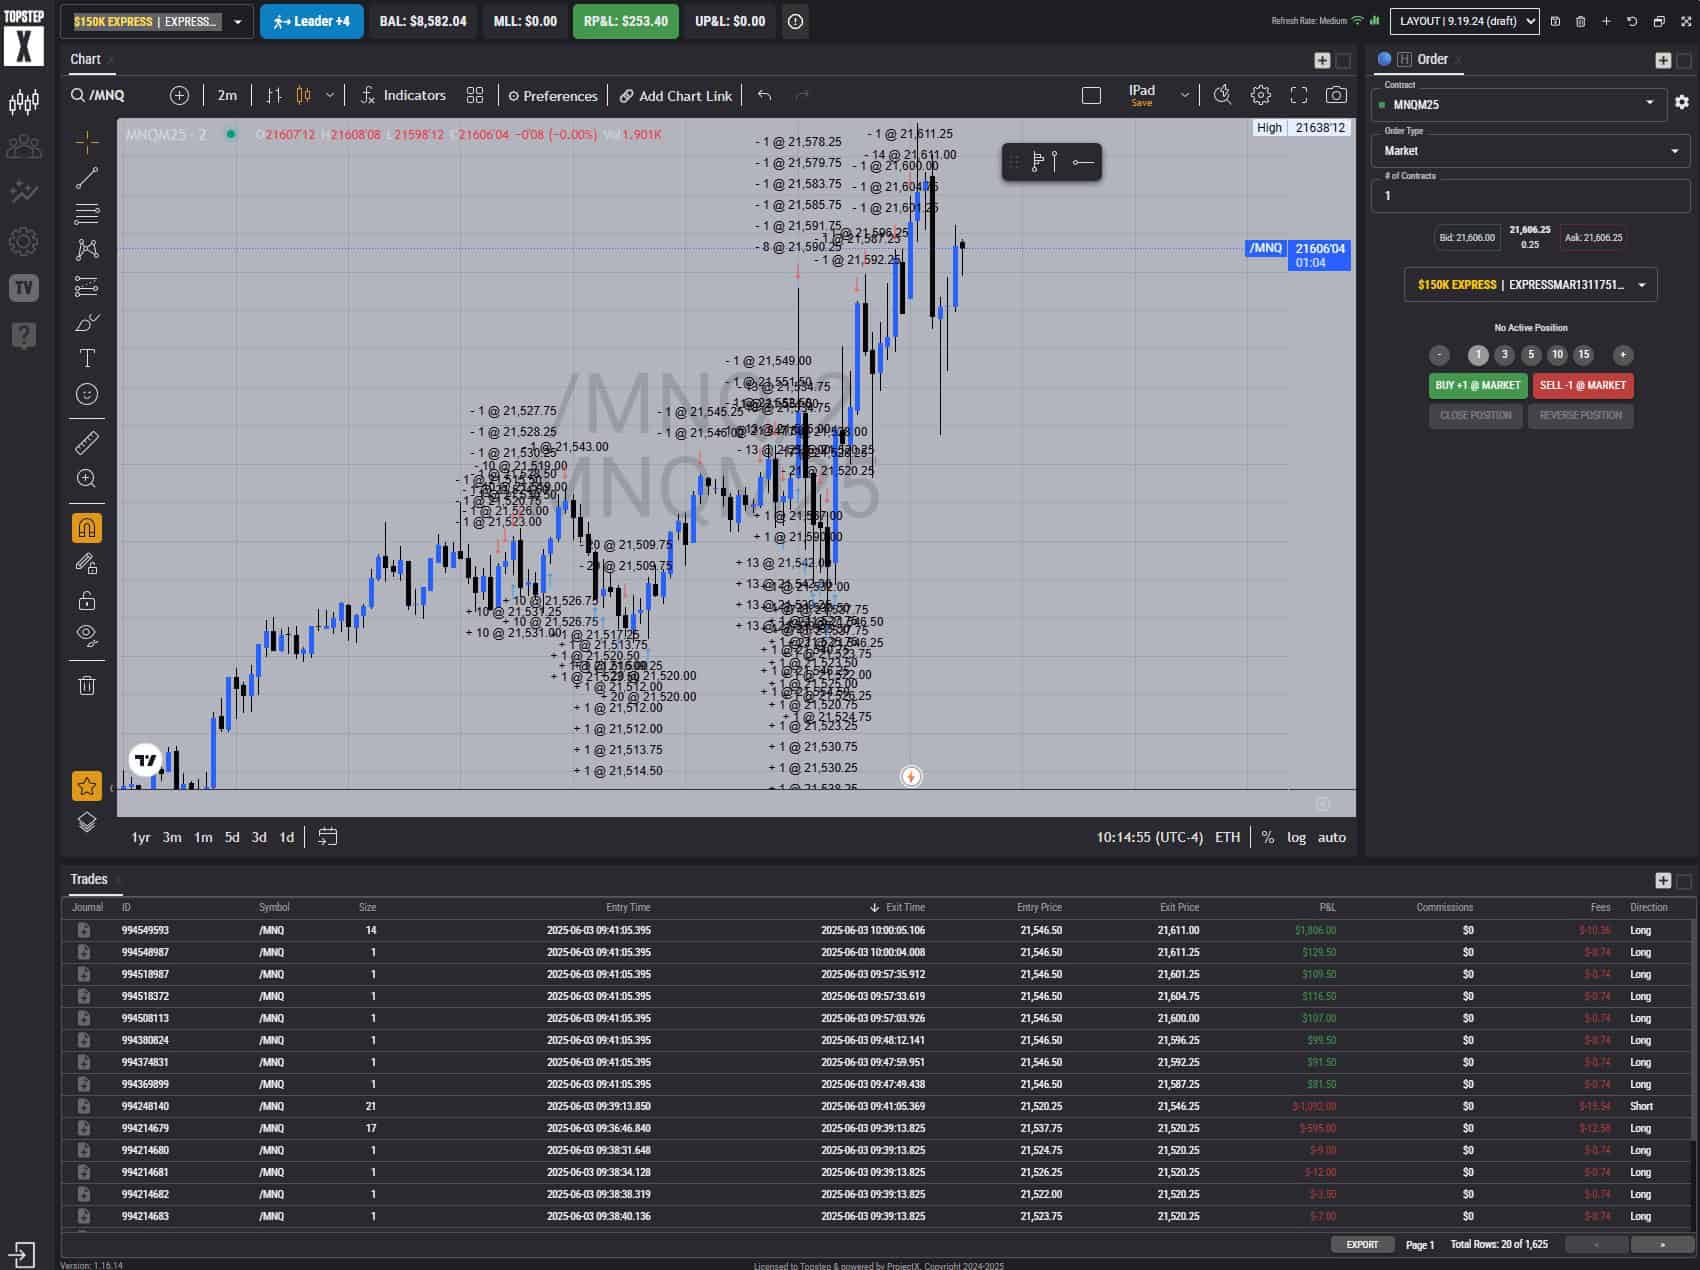Toggle the log scale option
Viewport: 1700px width, 1270px height.
tap(1296, 837)
